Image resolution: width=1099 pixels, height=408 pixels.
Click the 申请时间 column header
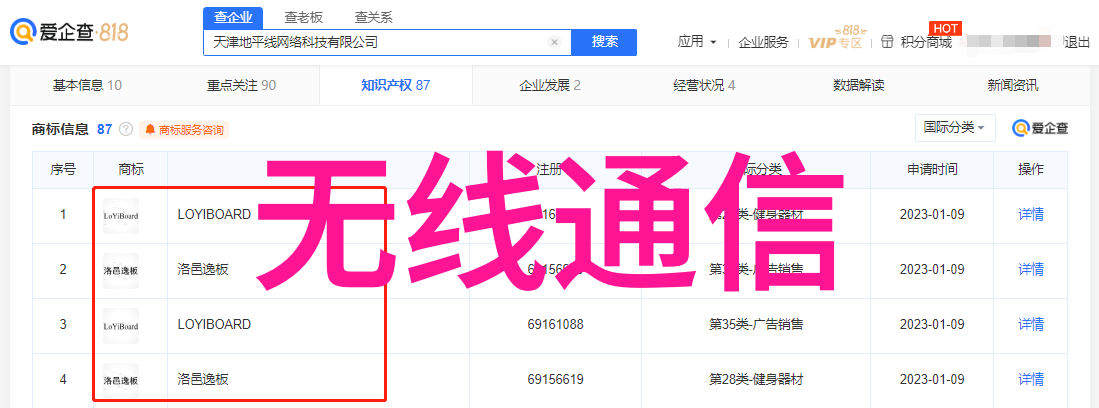(932, 169)
